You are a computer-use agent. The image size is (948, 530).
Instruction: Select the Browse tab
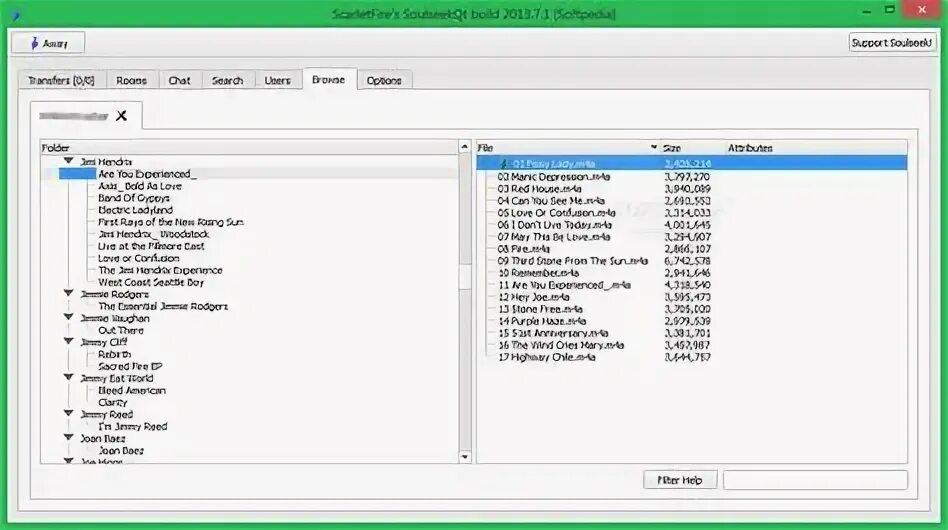(329, 79)
